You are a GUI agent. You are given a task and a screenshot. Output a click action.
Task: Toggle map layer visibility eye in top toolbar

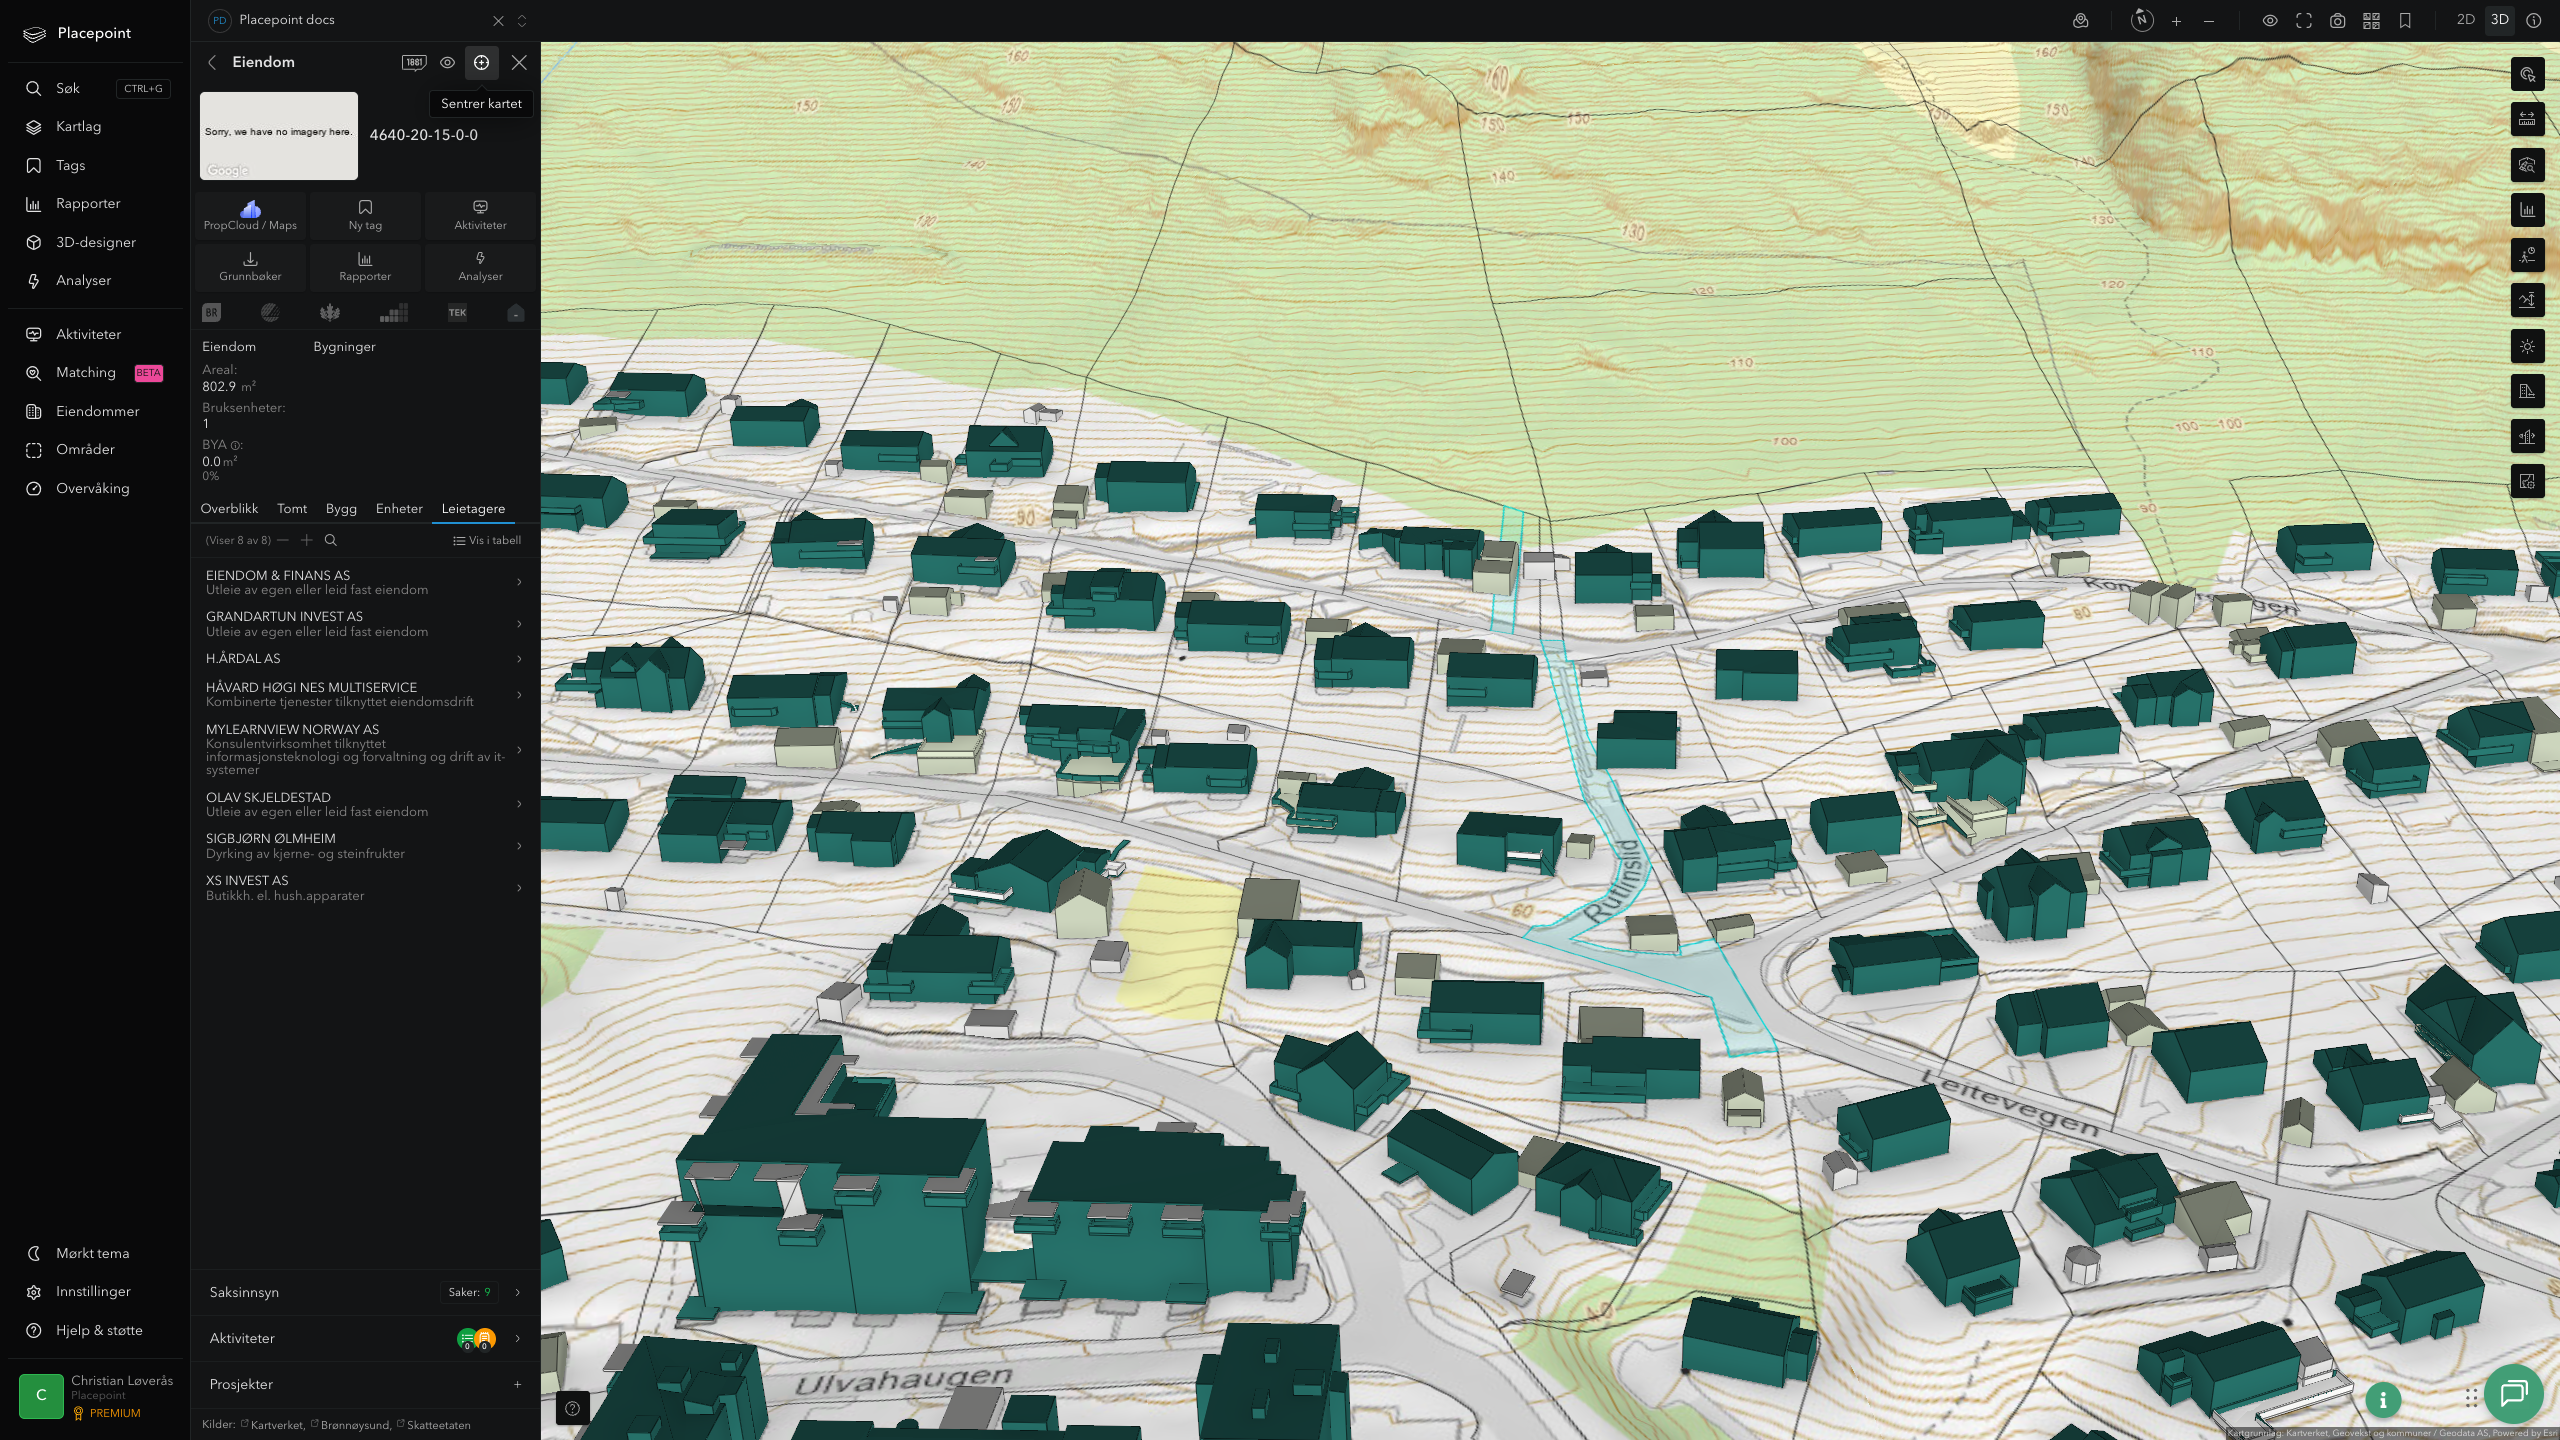pyautogui.click(x=2270, y=20)
